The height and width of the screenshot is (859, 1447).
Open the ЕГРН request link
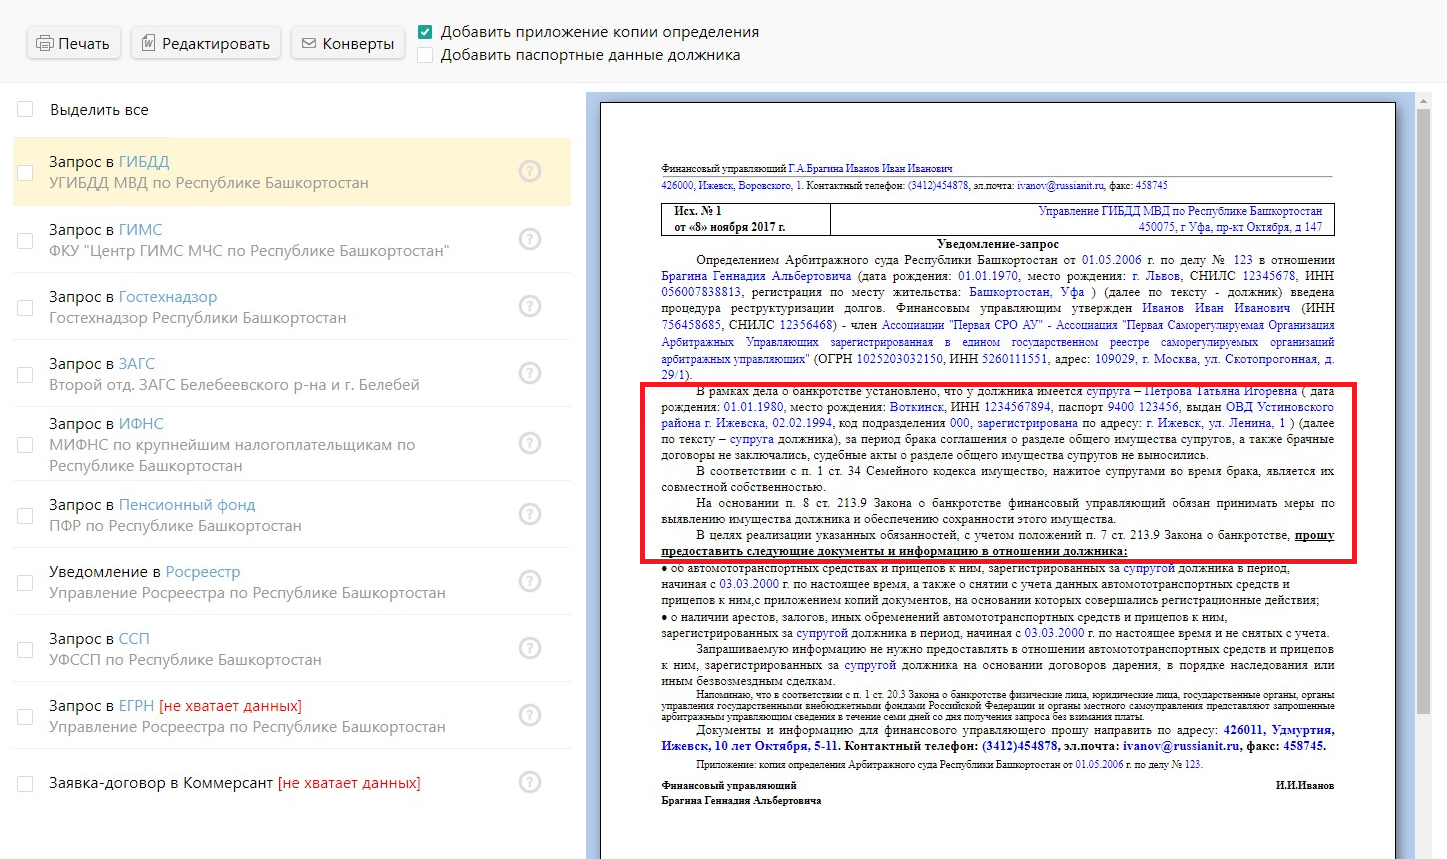[x=136, y=706]
